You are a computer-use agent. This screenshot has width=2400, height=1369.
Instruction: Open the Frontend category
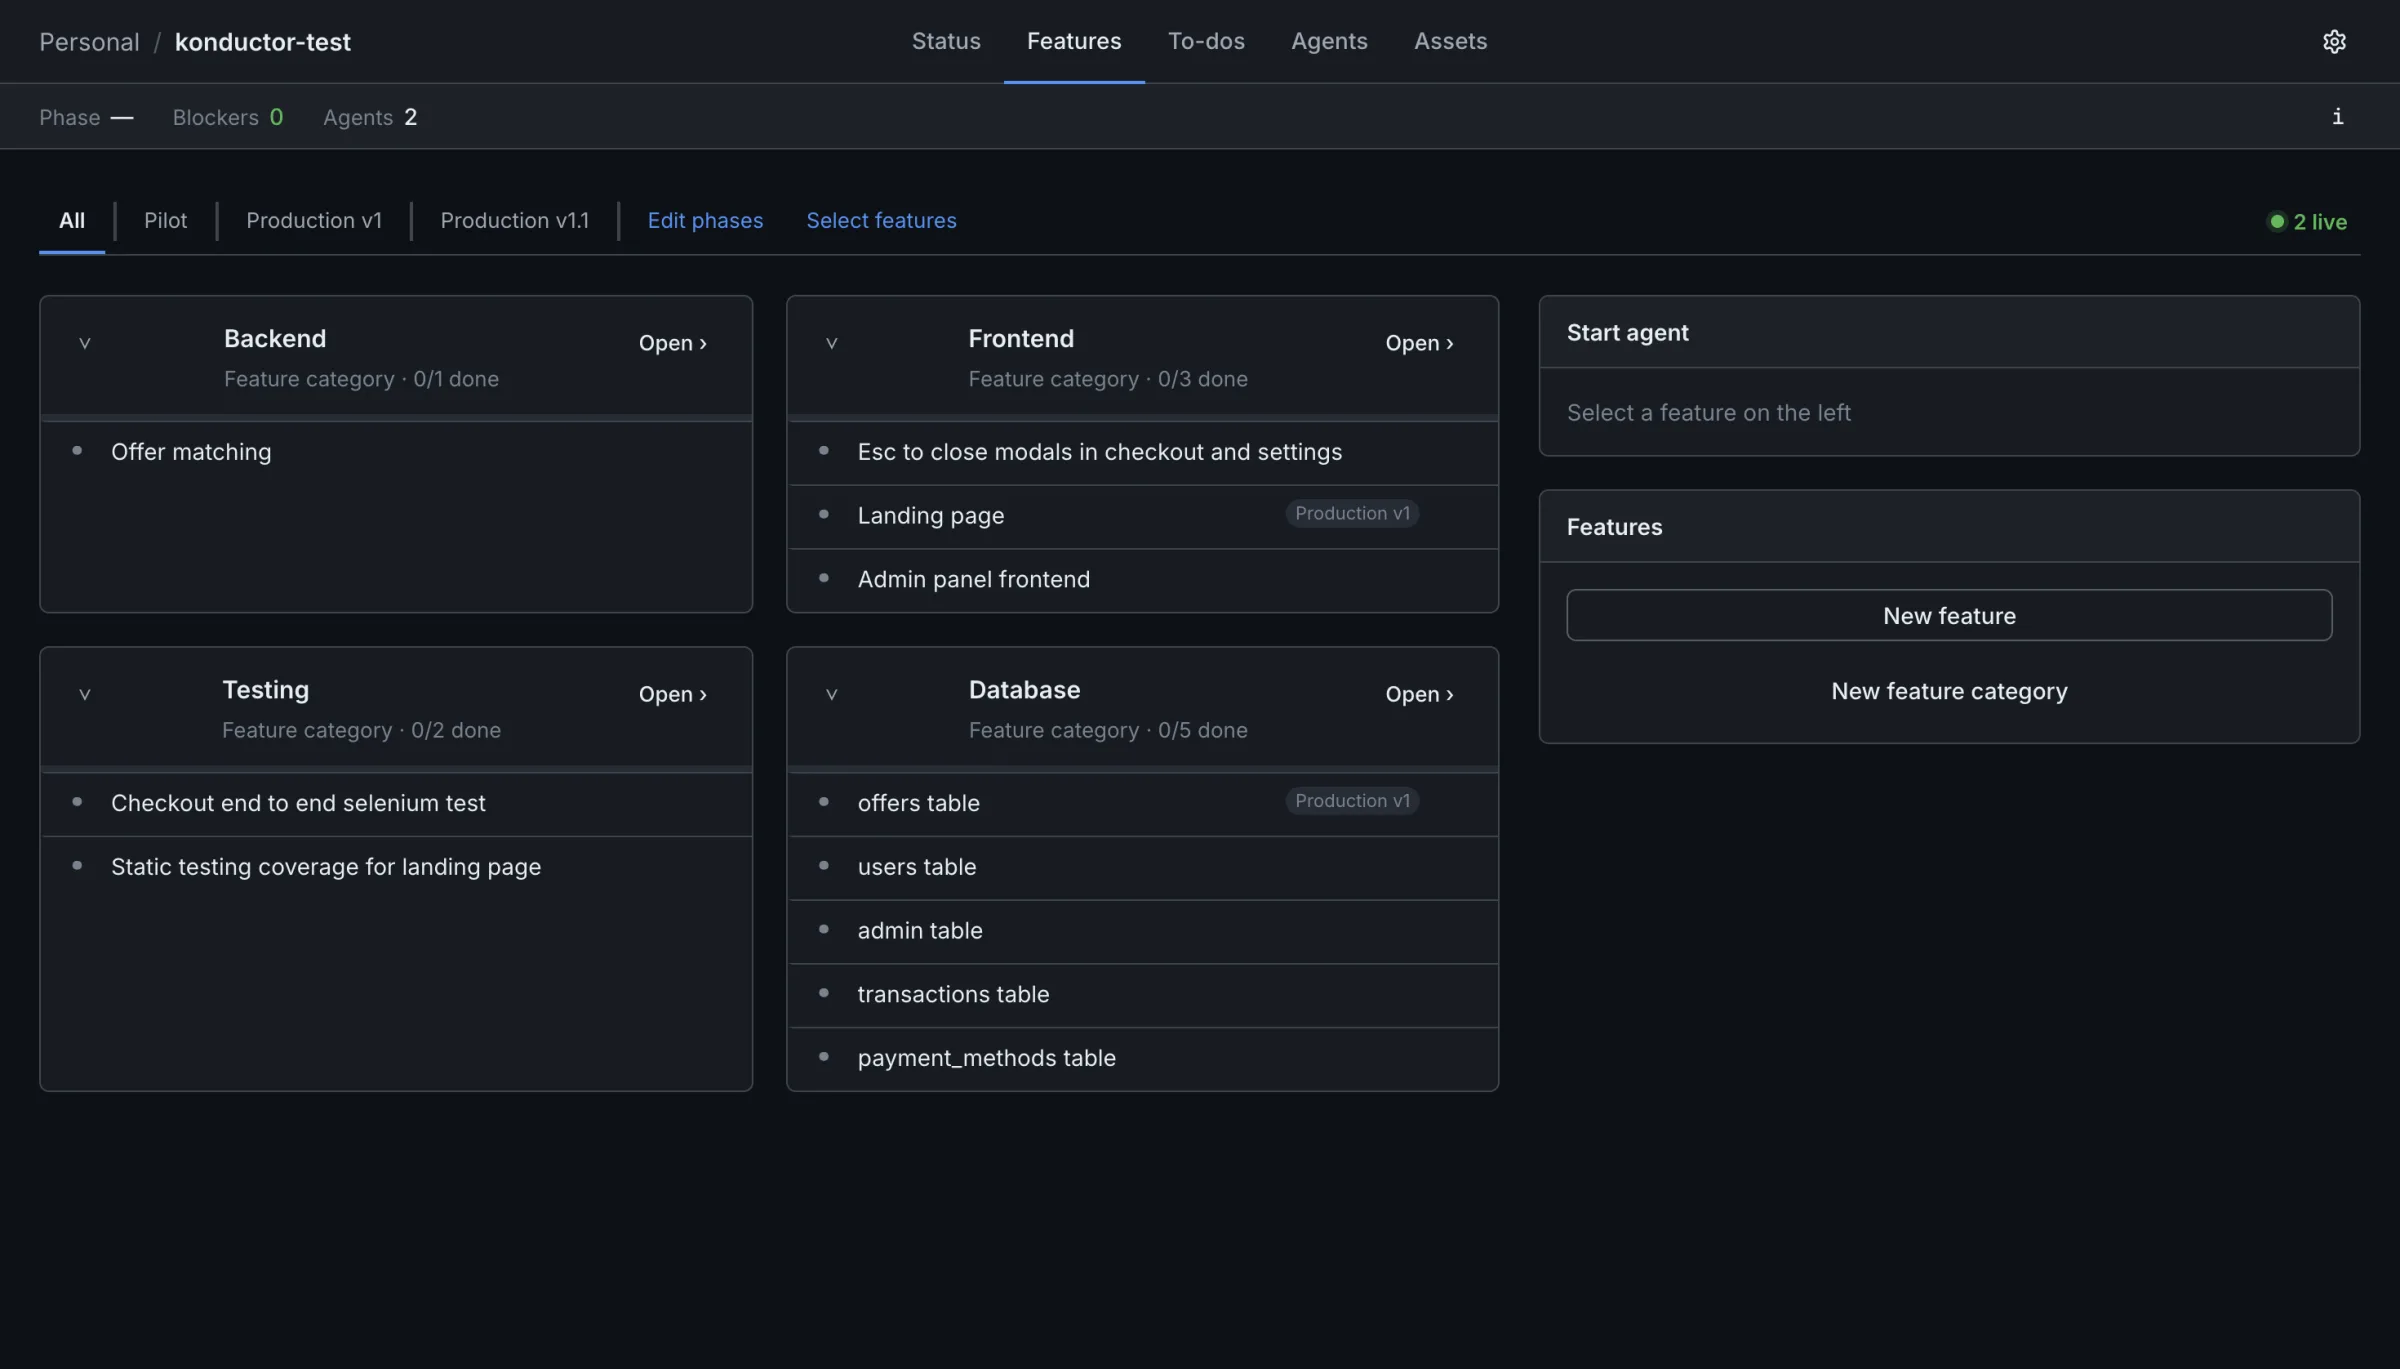1419,343
